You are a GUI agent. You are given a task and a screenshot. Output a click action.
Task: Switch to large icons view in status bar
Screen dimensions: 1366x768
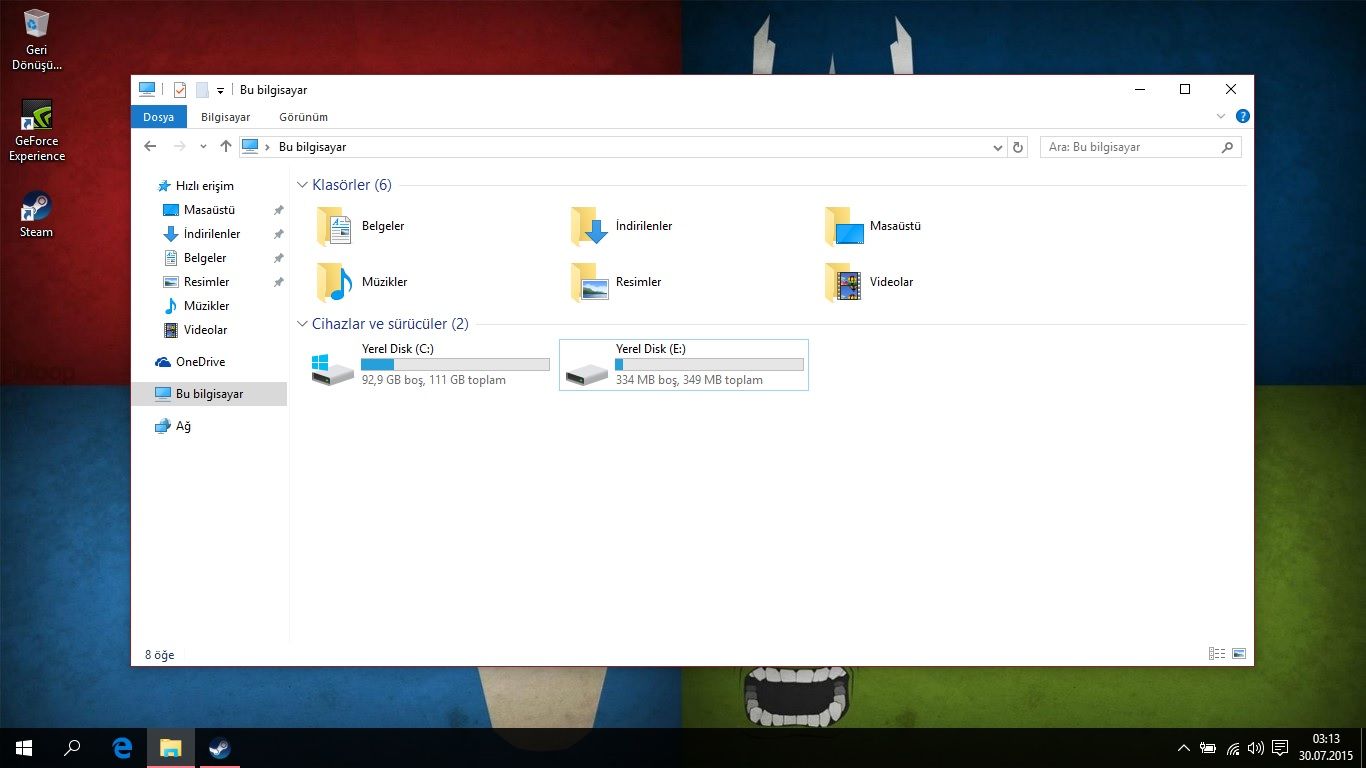tap(1239, 654)
